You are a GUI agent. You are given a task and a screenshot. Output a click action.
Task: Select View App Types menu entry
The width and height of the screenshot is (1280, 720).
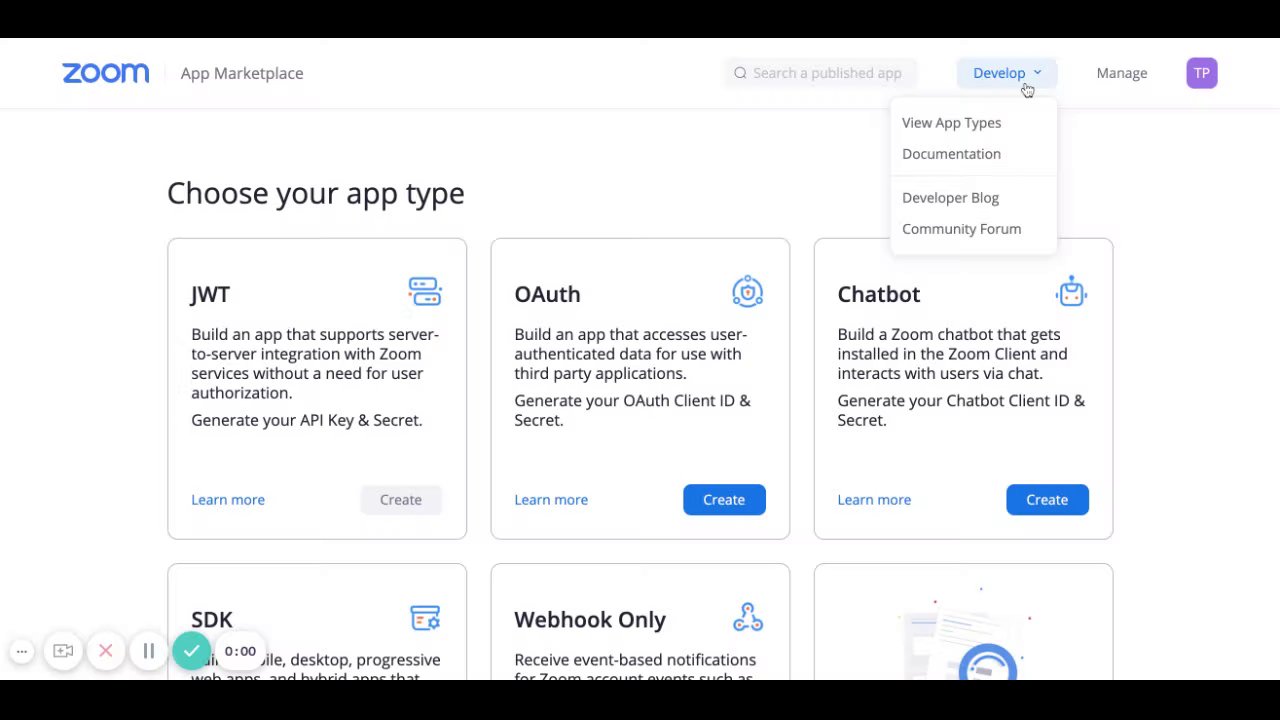[x=951, y=123]
